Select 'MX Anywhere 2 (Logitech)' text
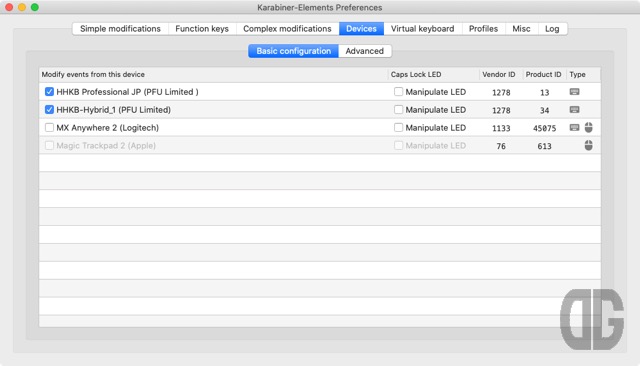 [x=107, y=128]
